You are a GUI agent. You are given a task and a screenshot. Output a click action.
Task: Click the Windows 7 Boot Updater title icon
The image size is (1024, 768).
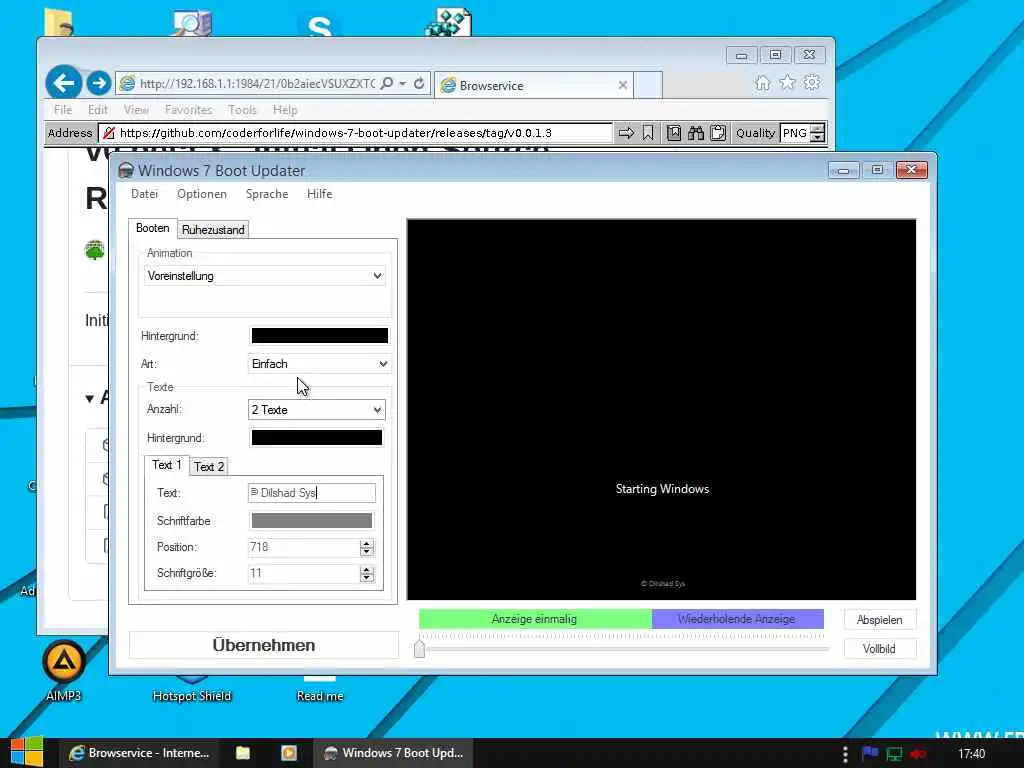(126, 170)
